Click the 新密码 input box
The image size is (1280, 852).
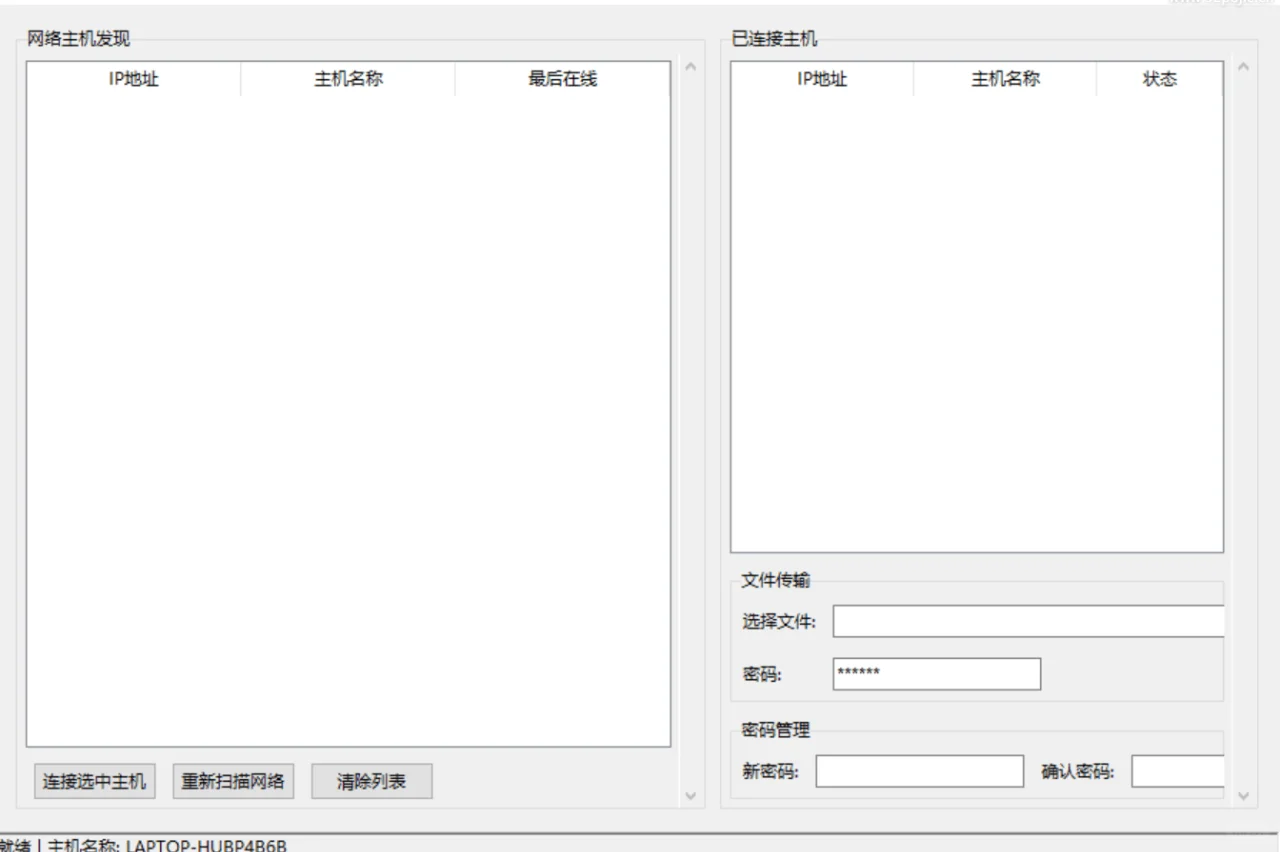919,771
